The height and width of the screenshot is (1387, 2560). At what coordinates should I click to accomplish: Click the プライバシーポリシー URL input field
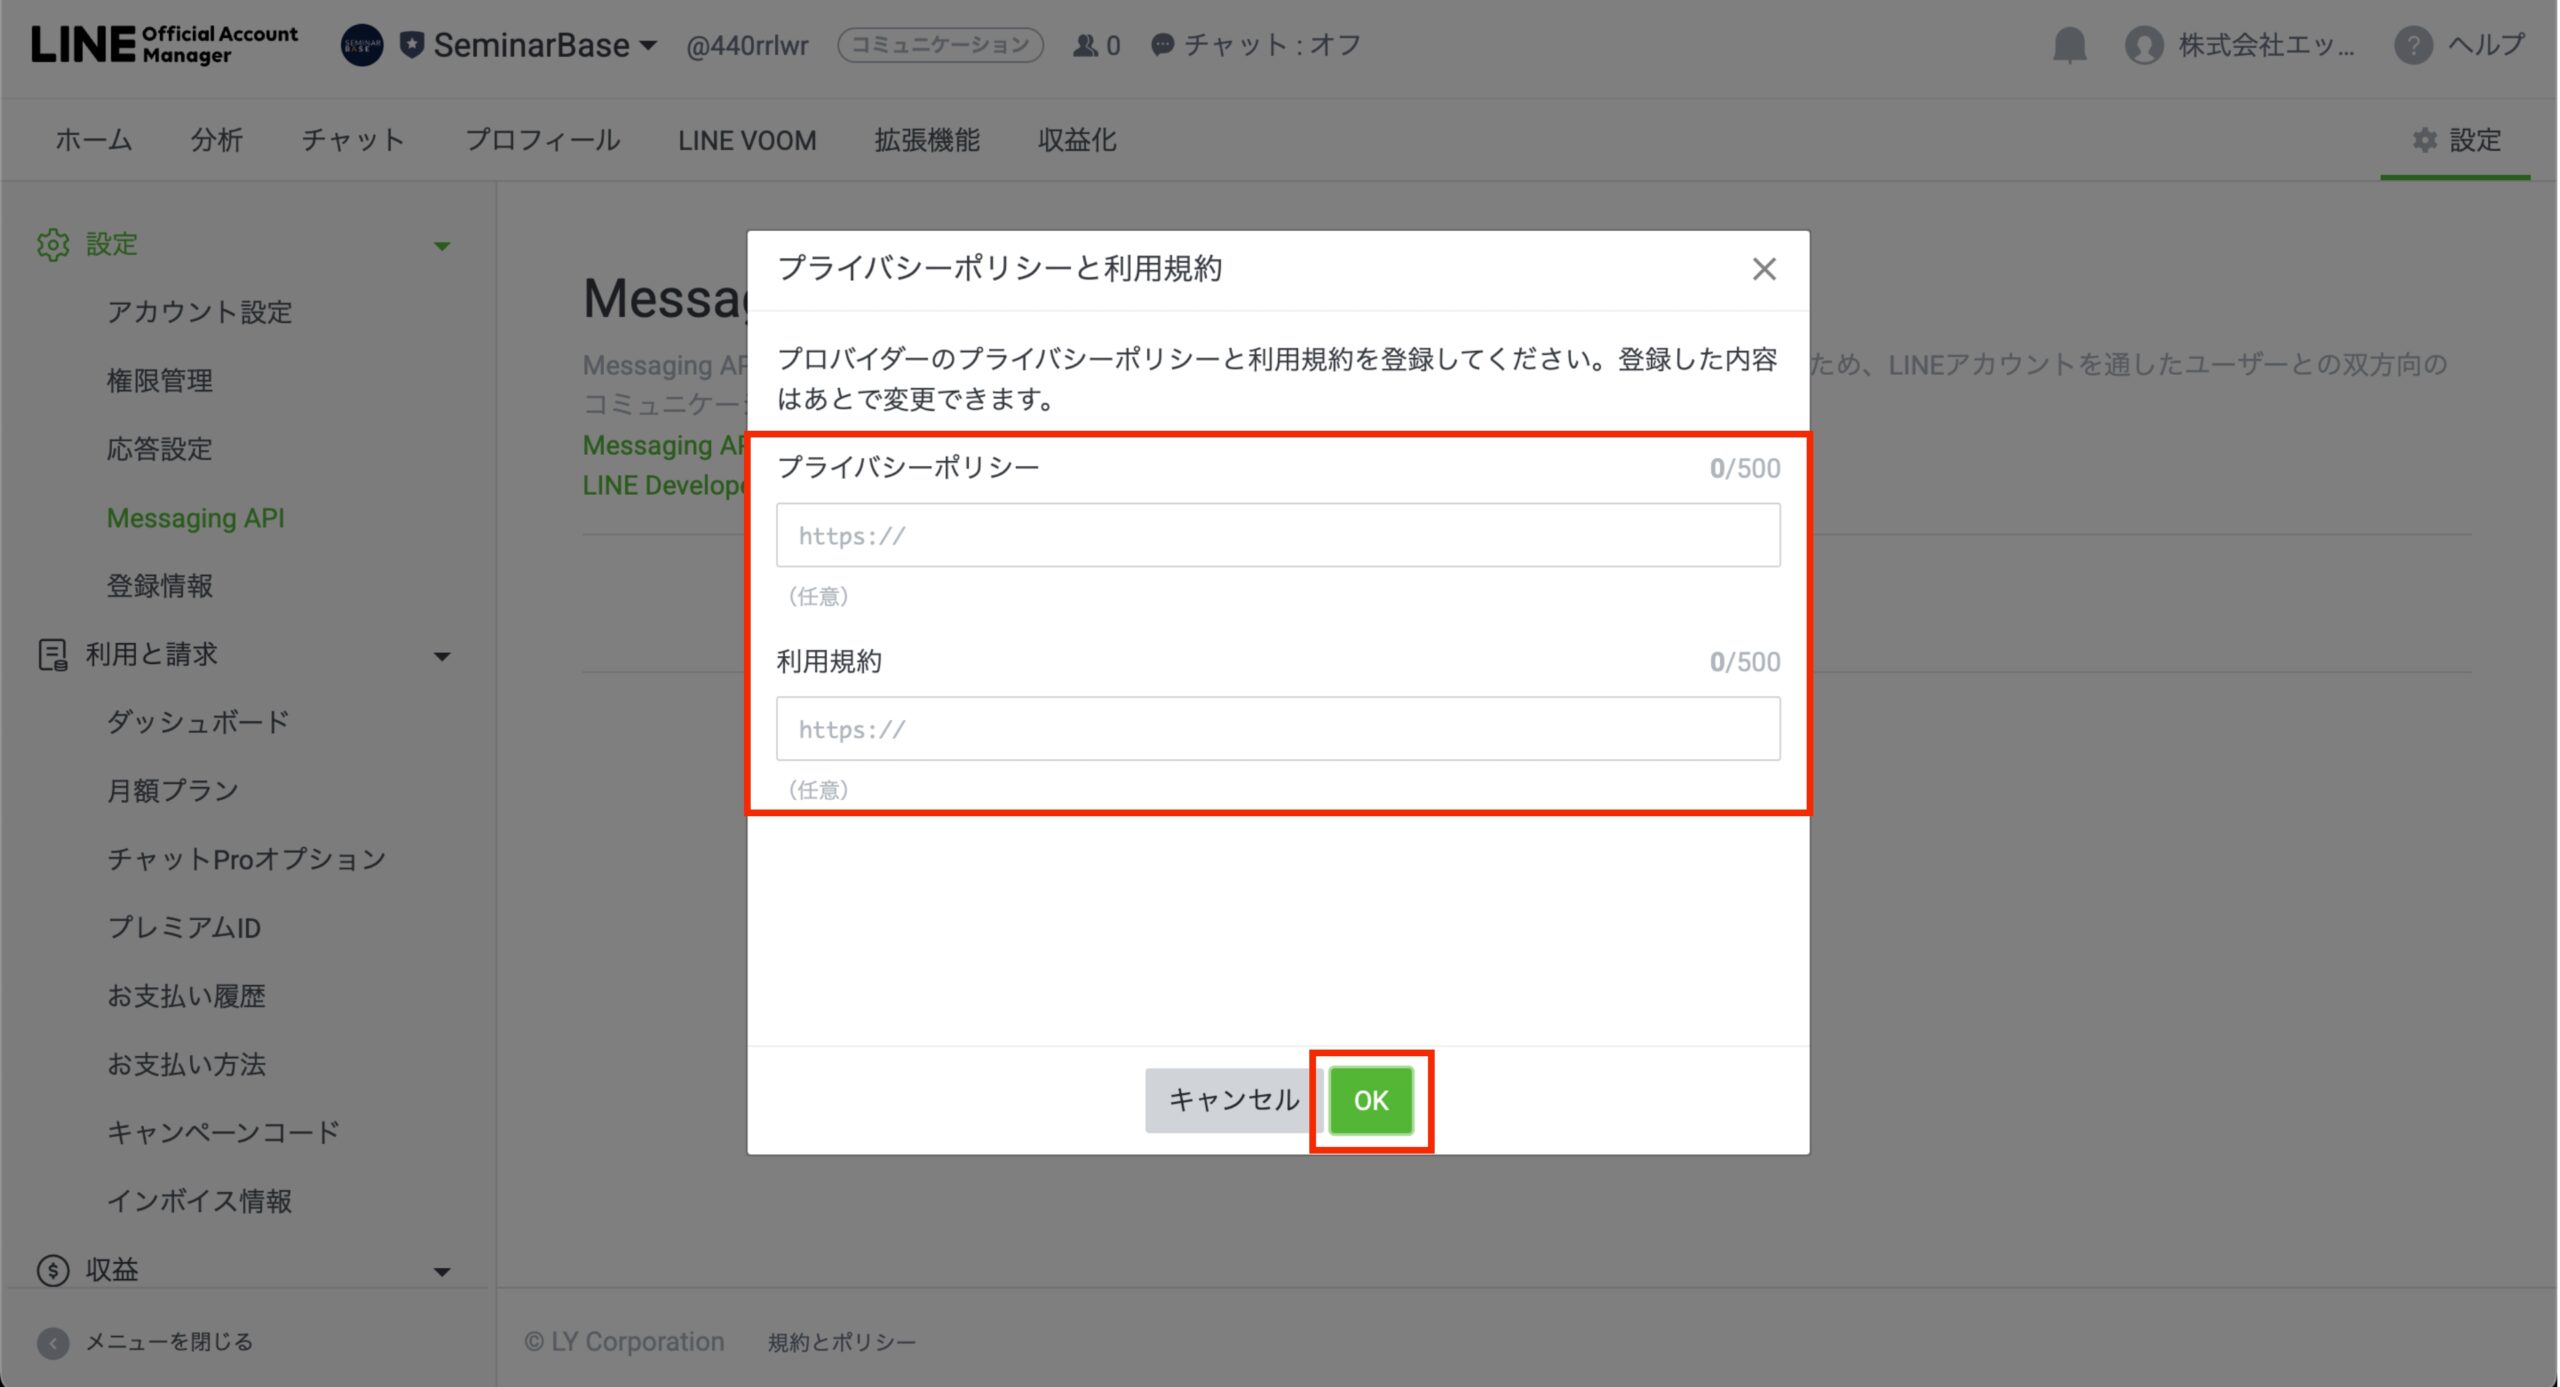[x=1278, y=536]
